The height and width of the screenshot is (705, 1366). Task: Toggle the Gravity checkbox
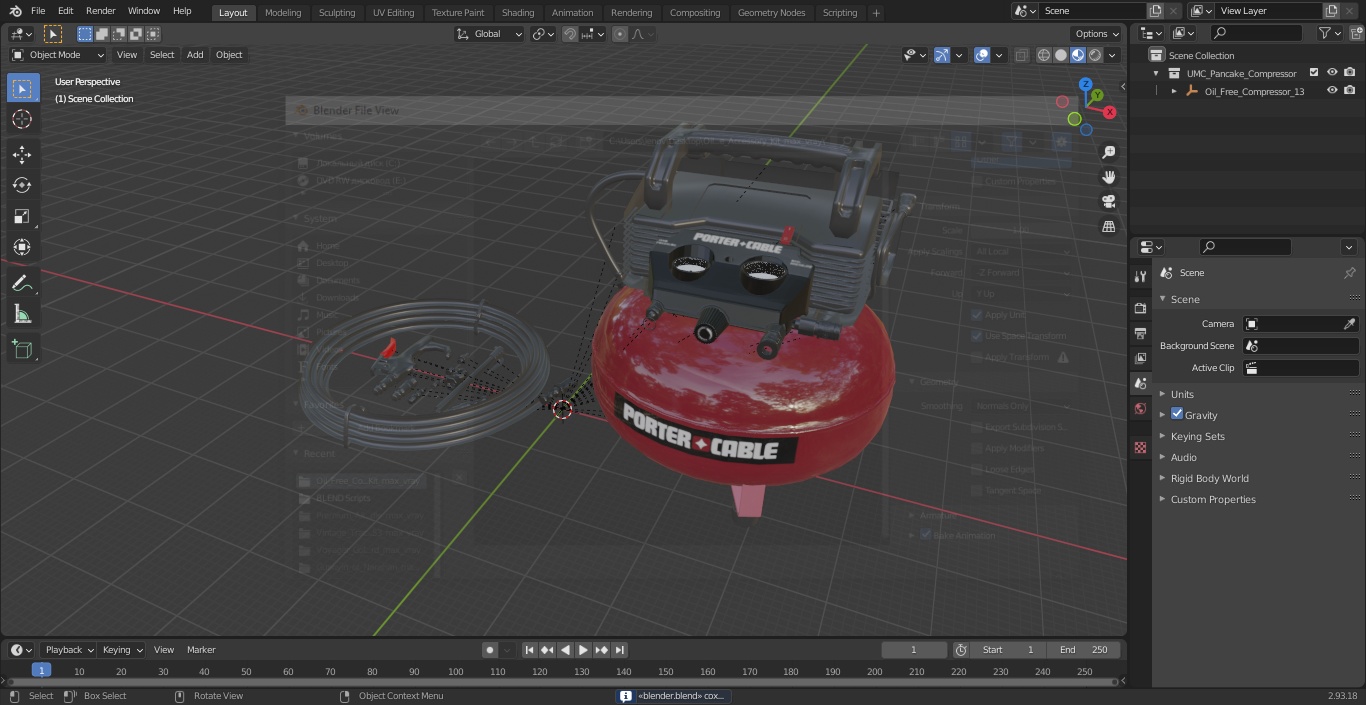coord(1177,414)
